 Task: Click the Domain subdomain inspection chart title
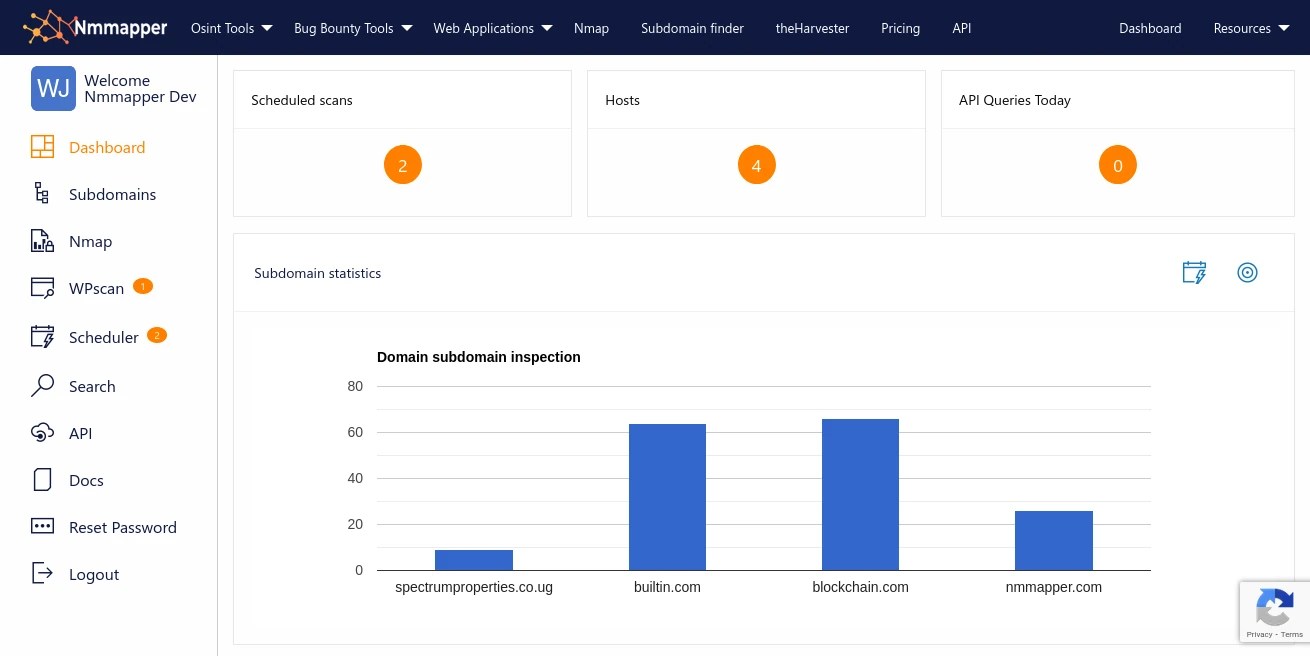[x=479, y=357]
